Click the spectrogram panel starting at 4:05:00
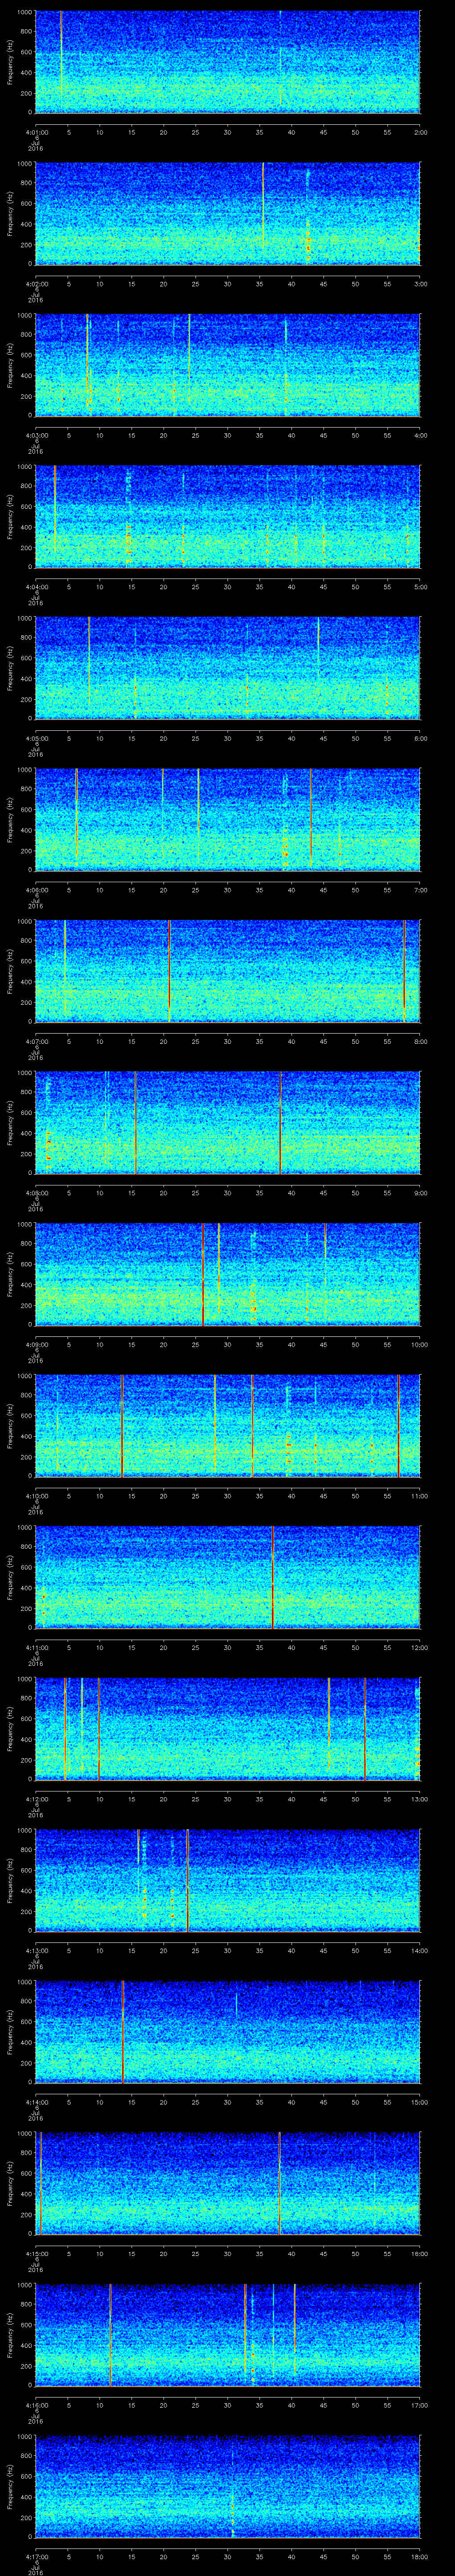 (228, 668)
